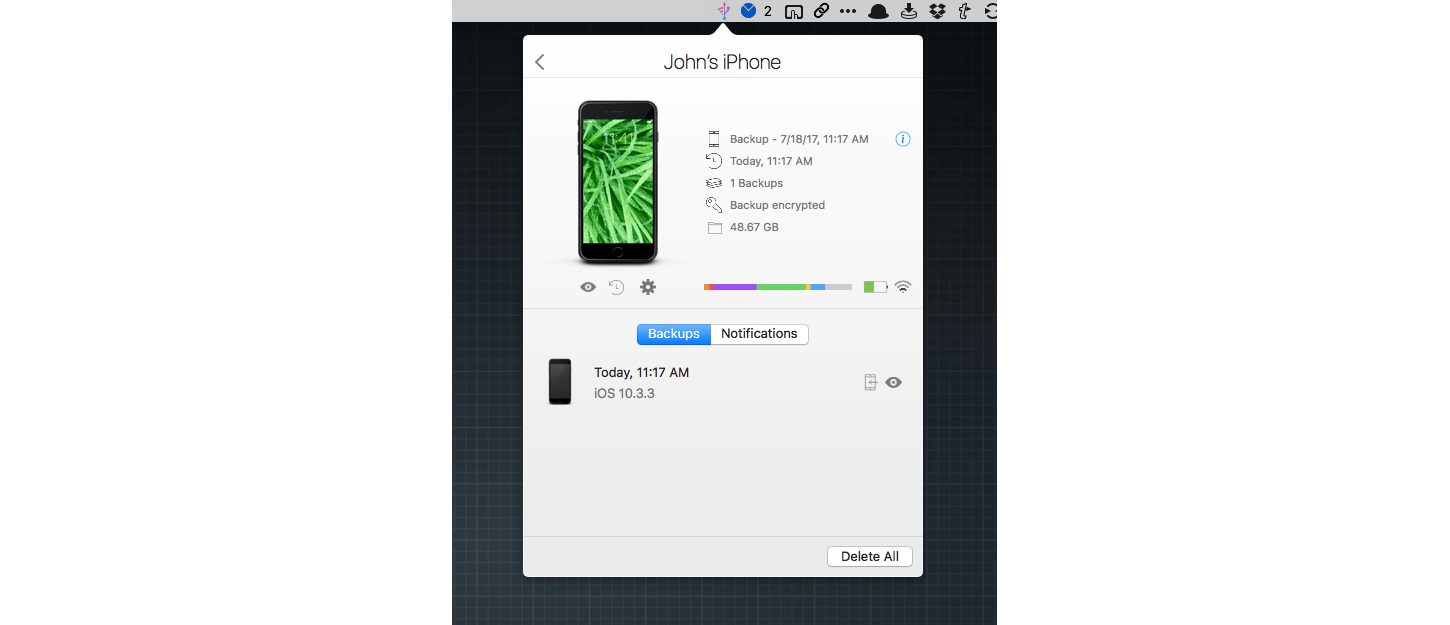Click the key icon beside Backup encrypted
This screenshot has width=1450, height=625.
pos(714,205)
